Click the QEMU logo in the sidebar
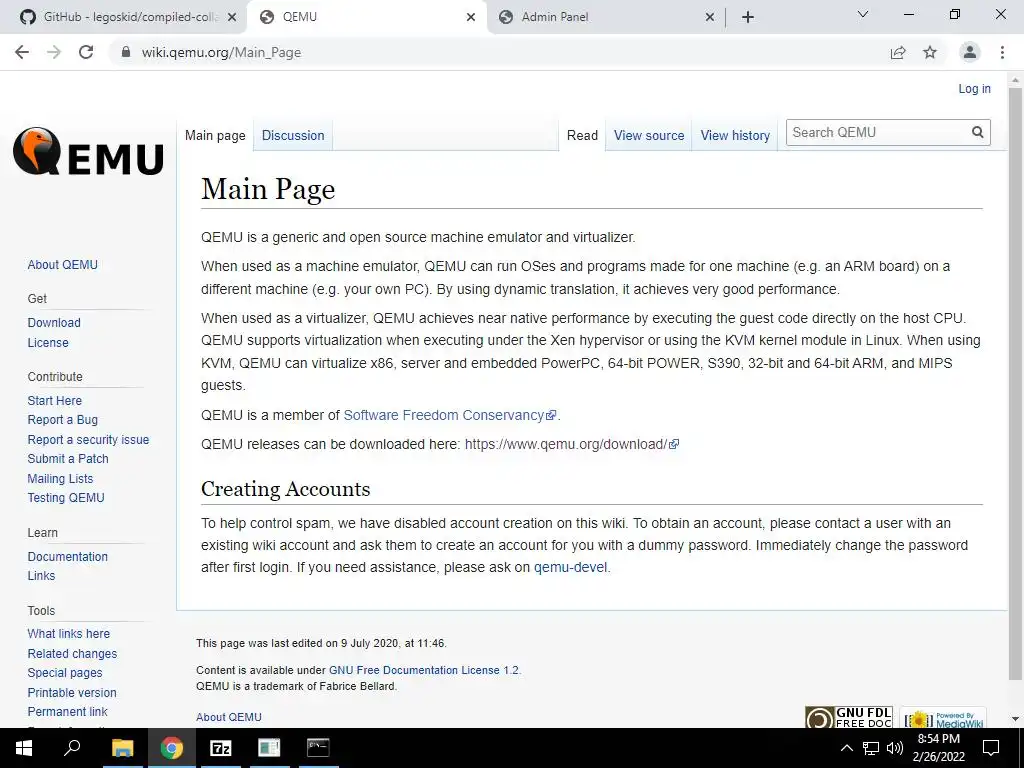 point(88,152)
